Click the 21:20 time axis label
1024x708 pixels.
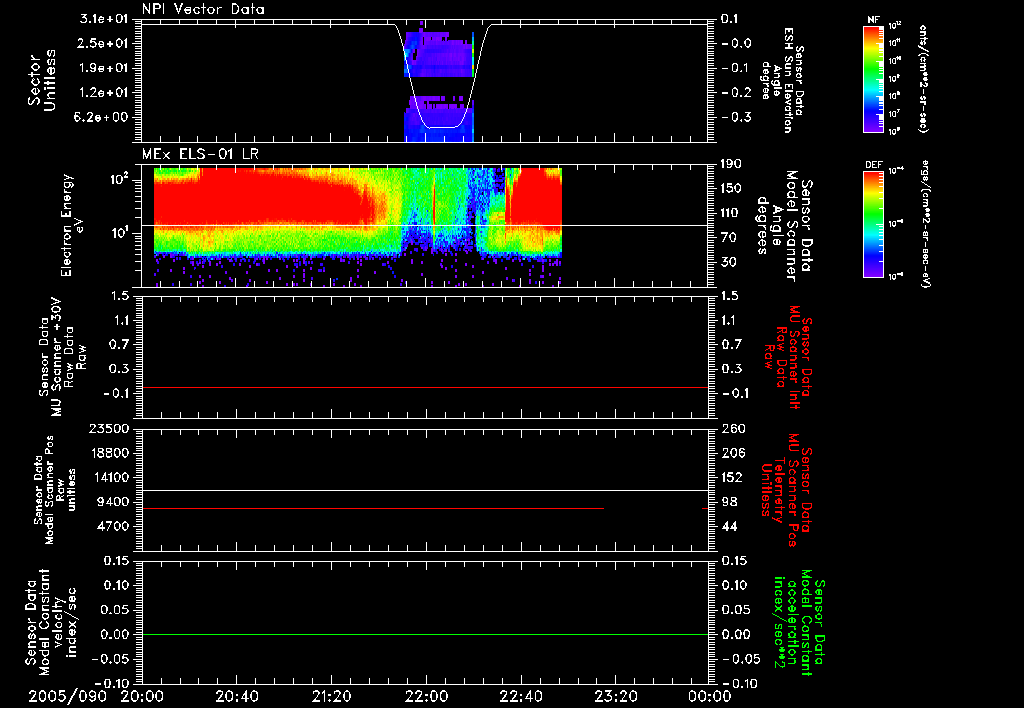pyautogui.click(x=331, y=697)
